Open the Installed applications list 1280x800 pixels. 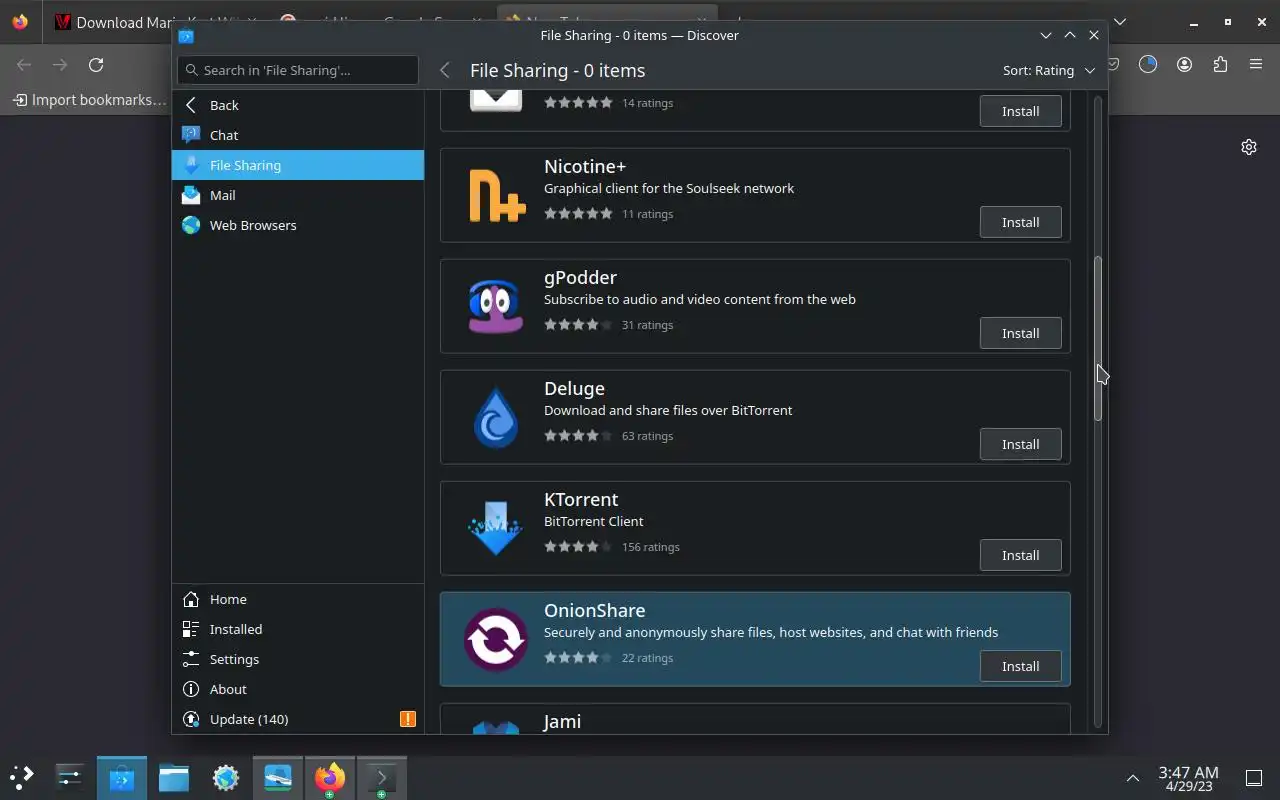point(298,629)
